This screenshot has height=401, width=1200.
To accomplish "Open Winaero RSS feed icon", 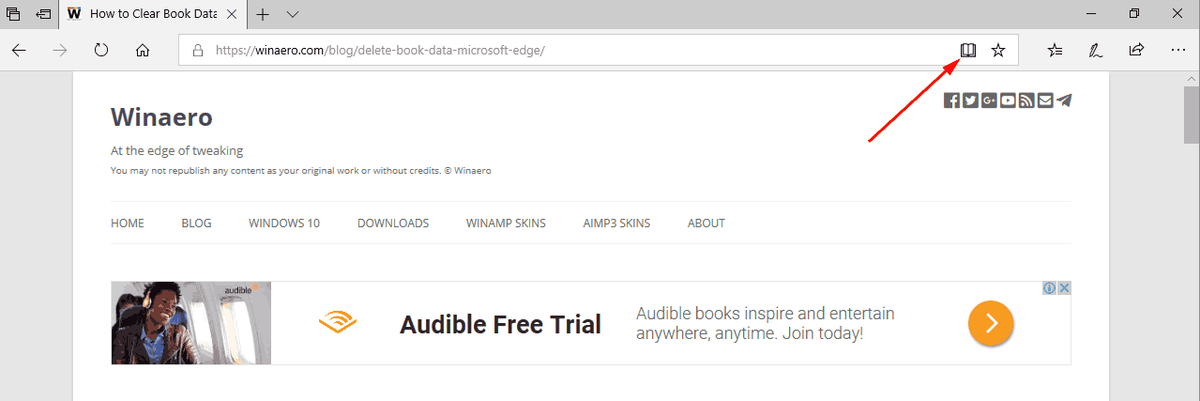I will tap(1026, 100).
